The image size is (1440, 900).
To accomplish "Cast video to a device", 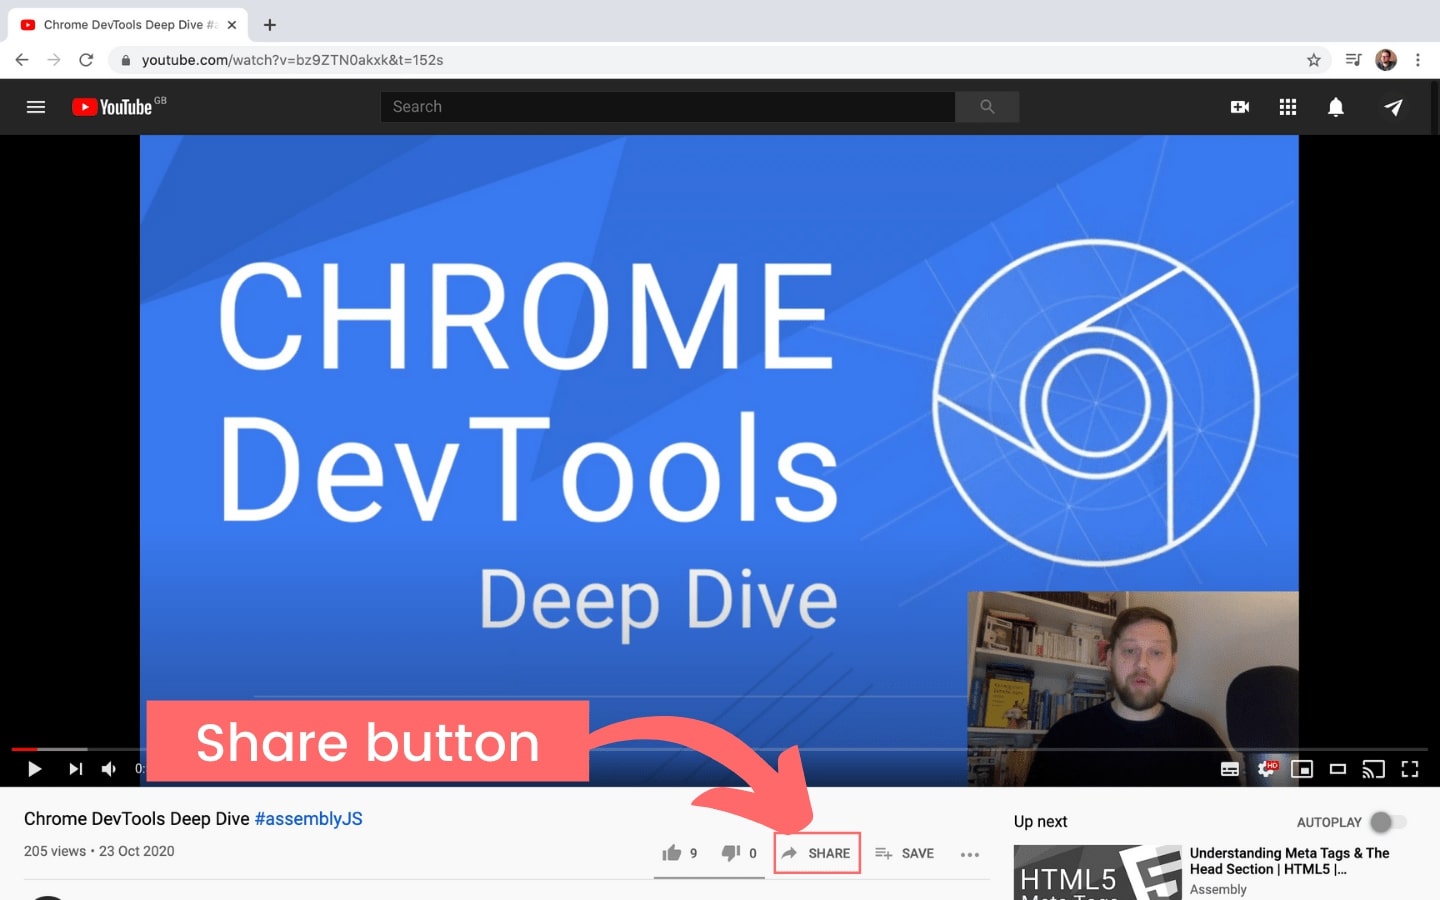I will (1374, 769).
